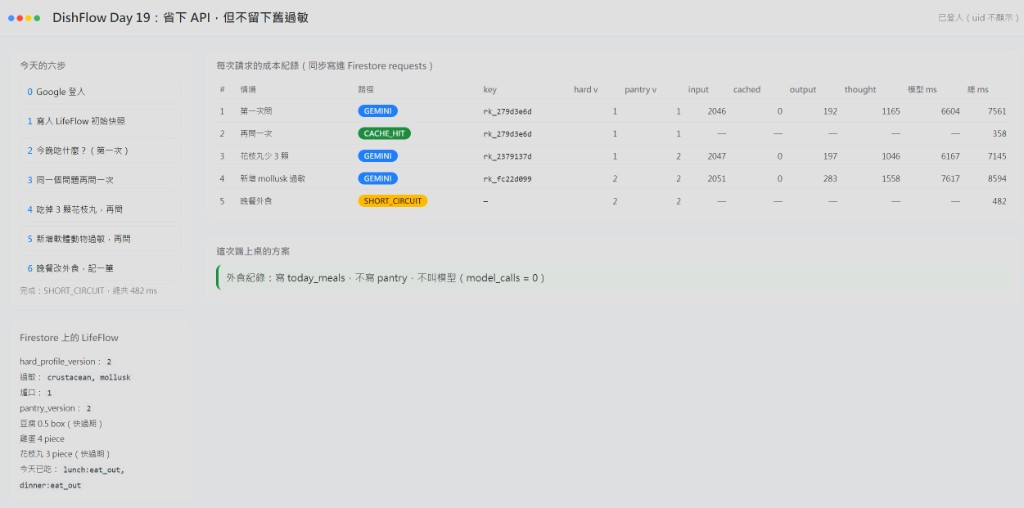Click the CACHE_HIT badge in row 2
This screenshot has height=508, width=1024.
pyautogui.click(x=384, y=134)
